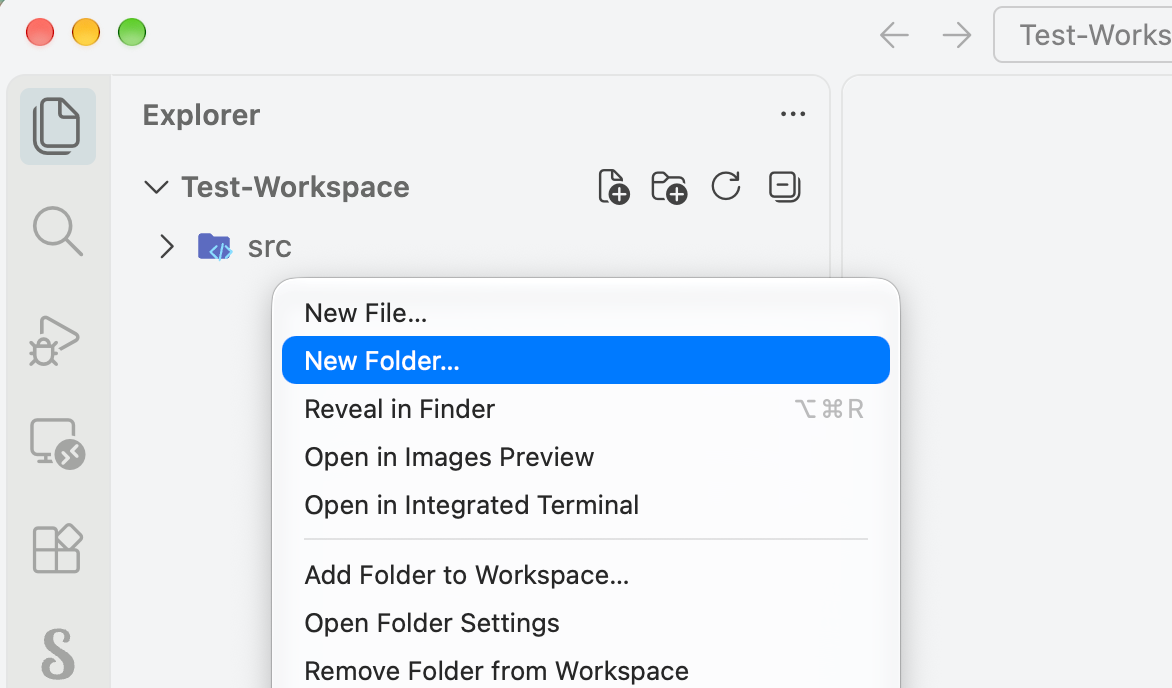The image size is (1172, 688).
Task: Select Open in Images Preview
Action: tap(586, 456)
